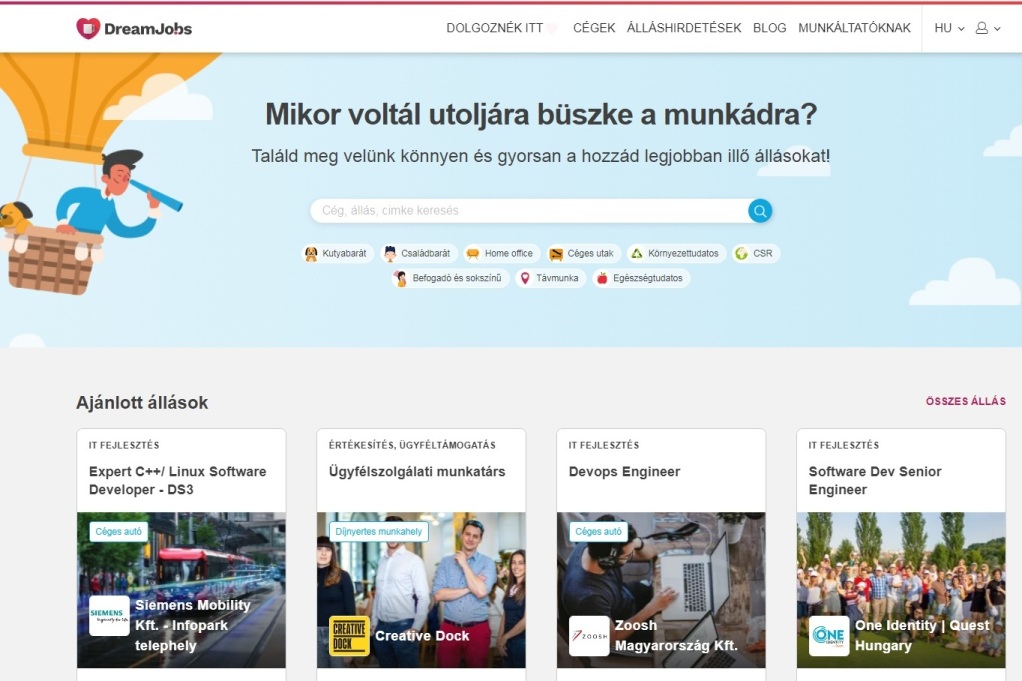
Task: Expand the user account menu
Action: coord(987,28)
